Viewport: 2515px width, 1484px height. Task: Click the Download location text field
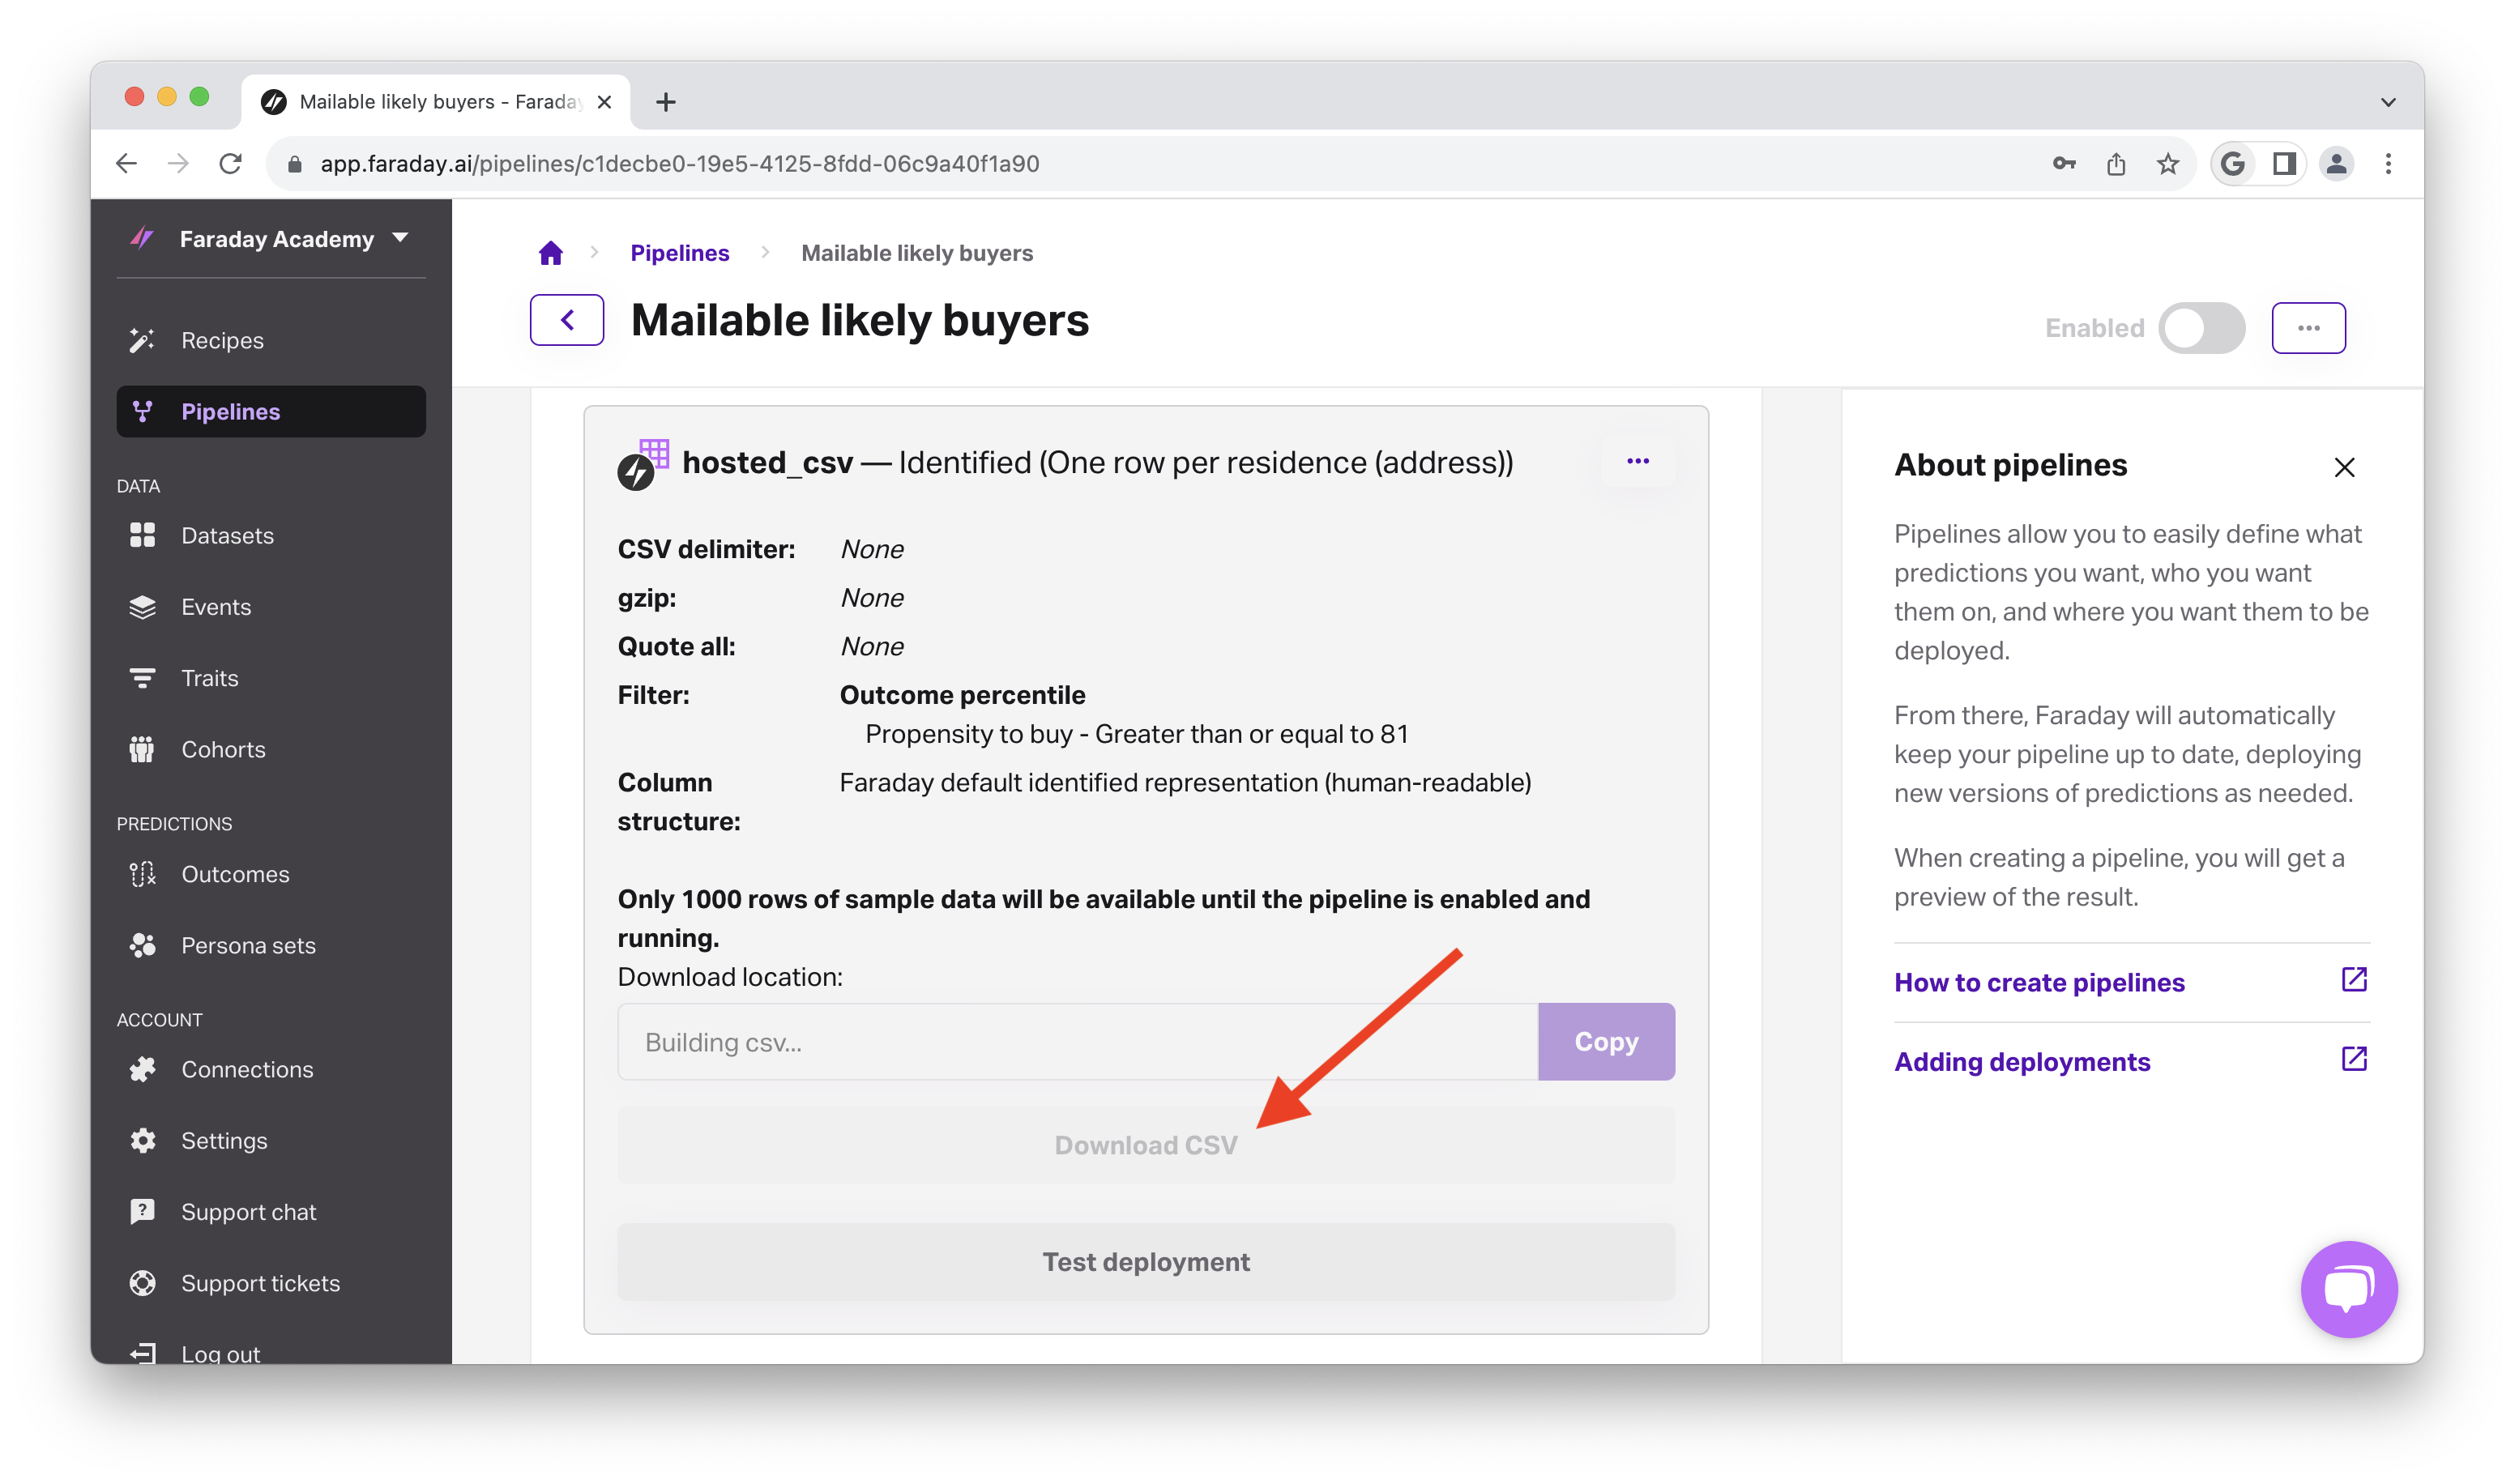tap(1077, 1042)
